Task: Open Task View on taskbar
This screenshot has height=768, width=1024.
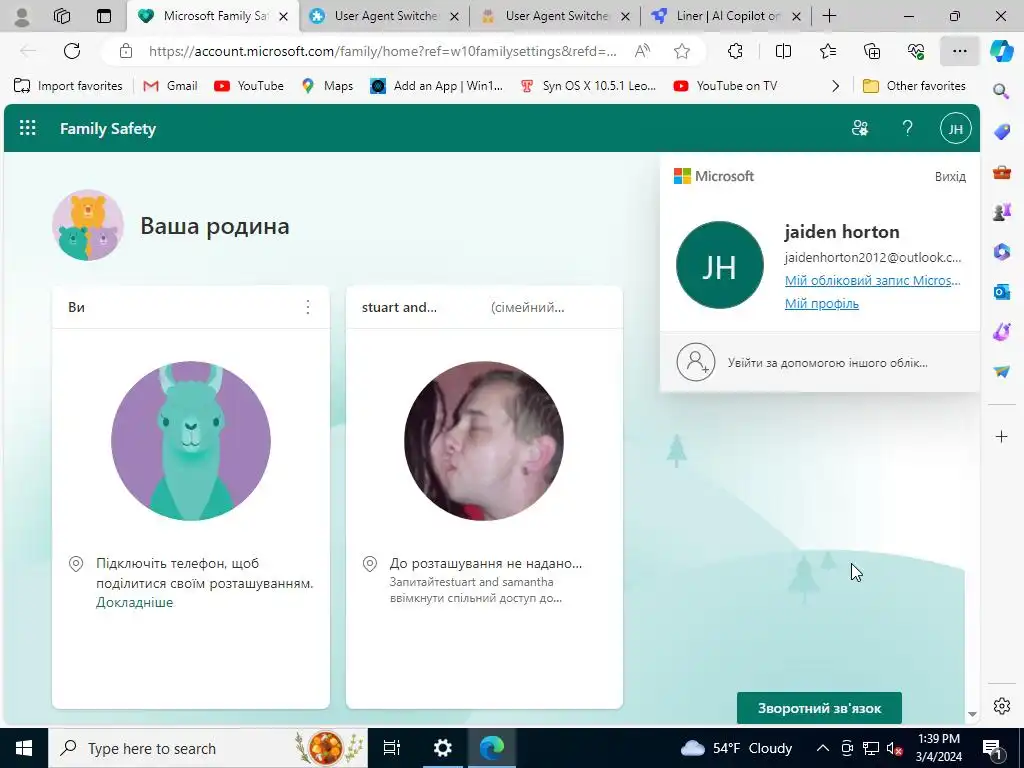Action: (x=392, y=748)
